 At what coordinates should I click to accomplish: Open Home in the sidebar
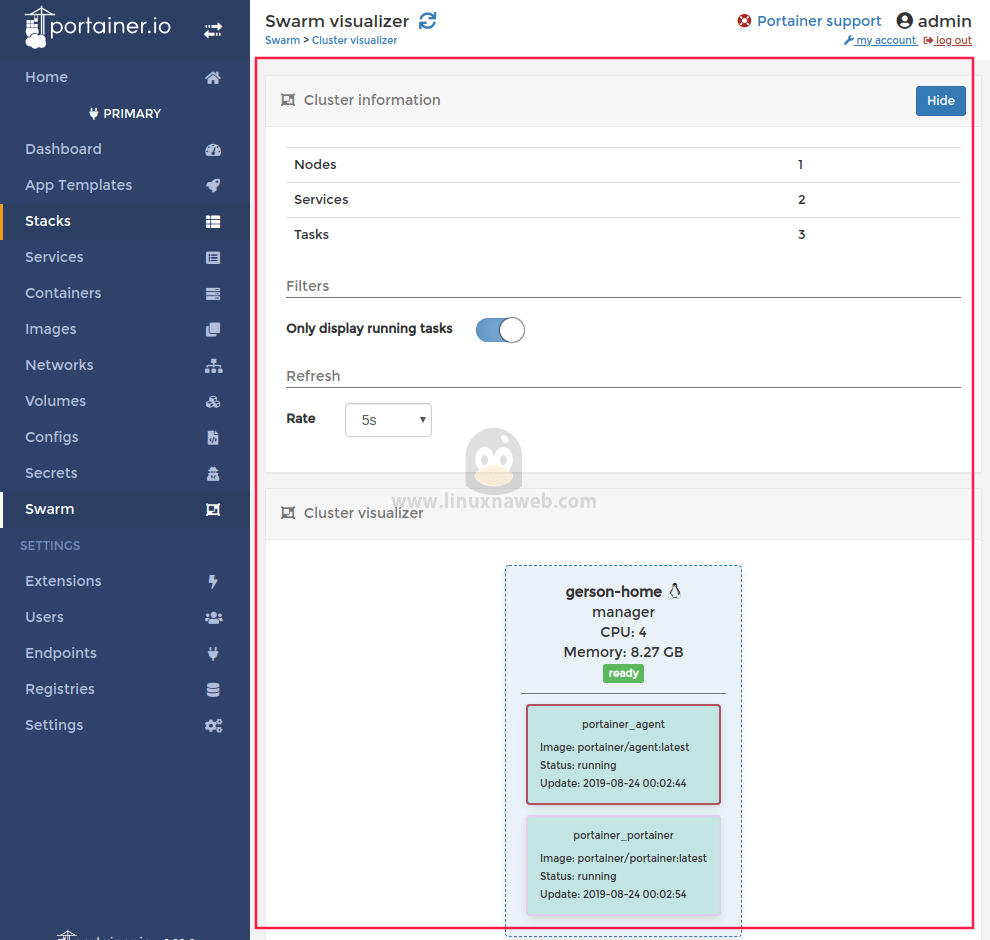pos(125,77)
